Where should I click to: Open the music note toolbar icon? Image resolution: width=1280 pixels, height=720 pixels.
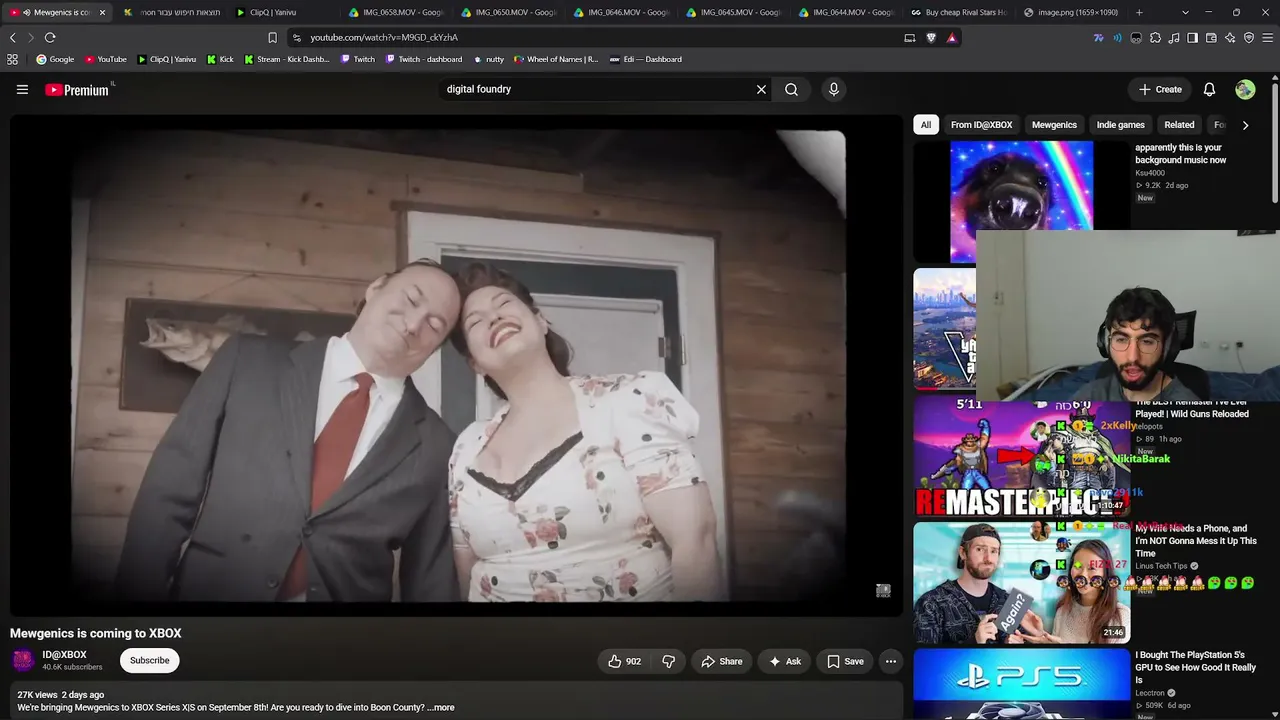1174,38
